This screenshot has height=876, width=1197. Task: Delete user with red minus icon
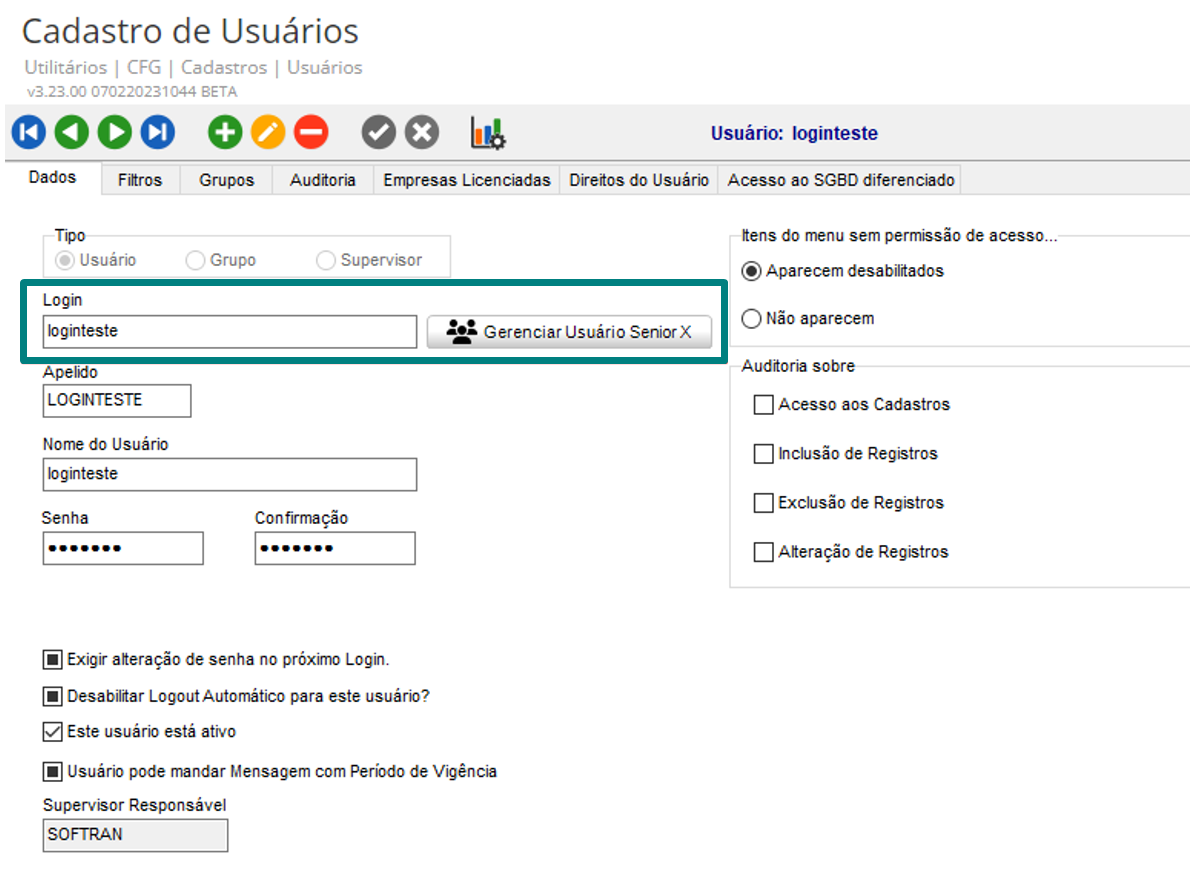(311, 132)
